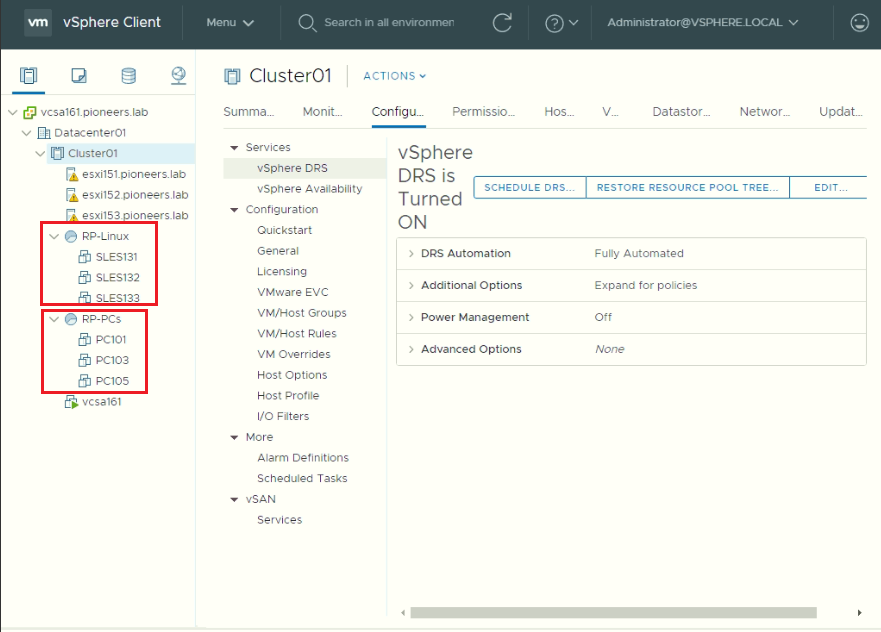Screen dimensions: 881x632
Task: Click the PC105 VM icon
Action: (x=84, y=381)
